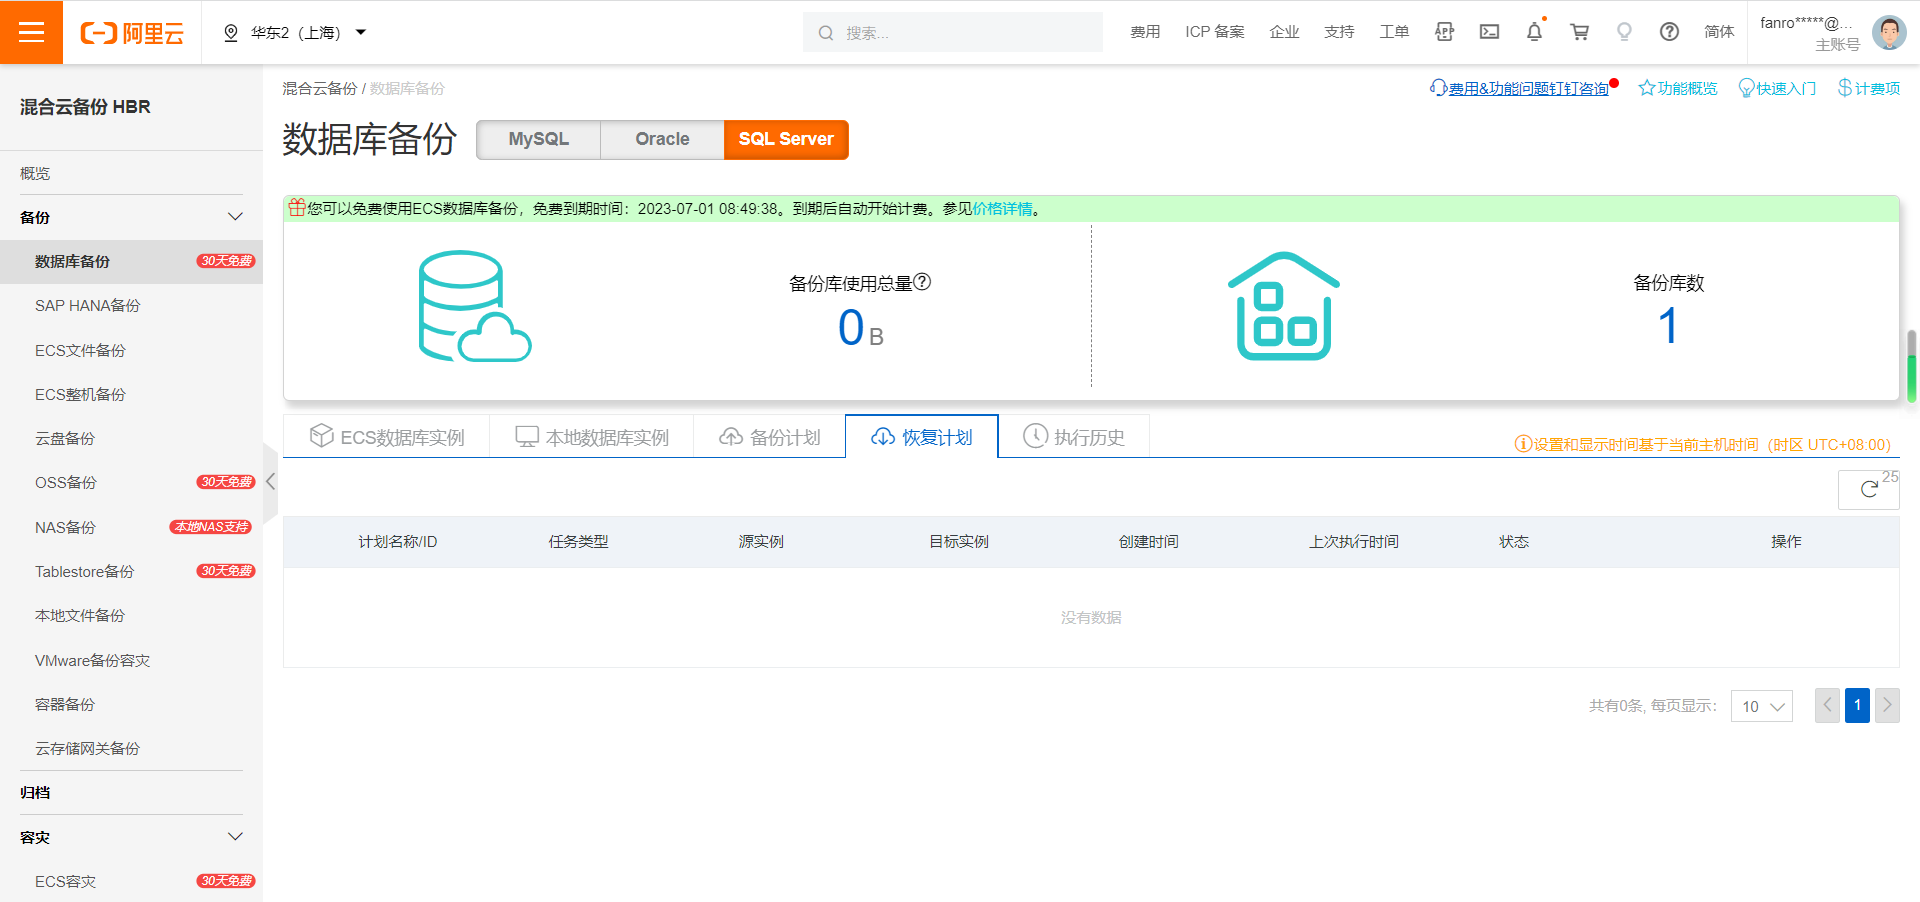Switch to 执行历史 tab
Screen dimensions: 1920x902
click(x=1074, y=437)
